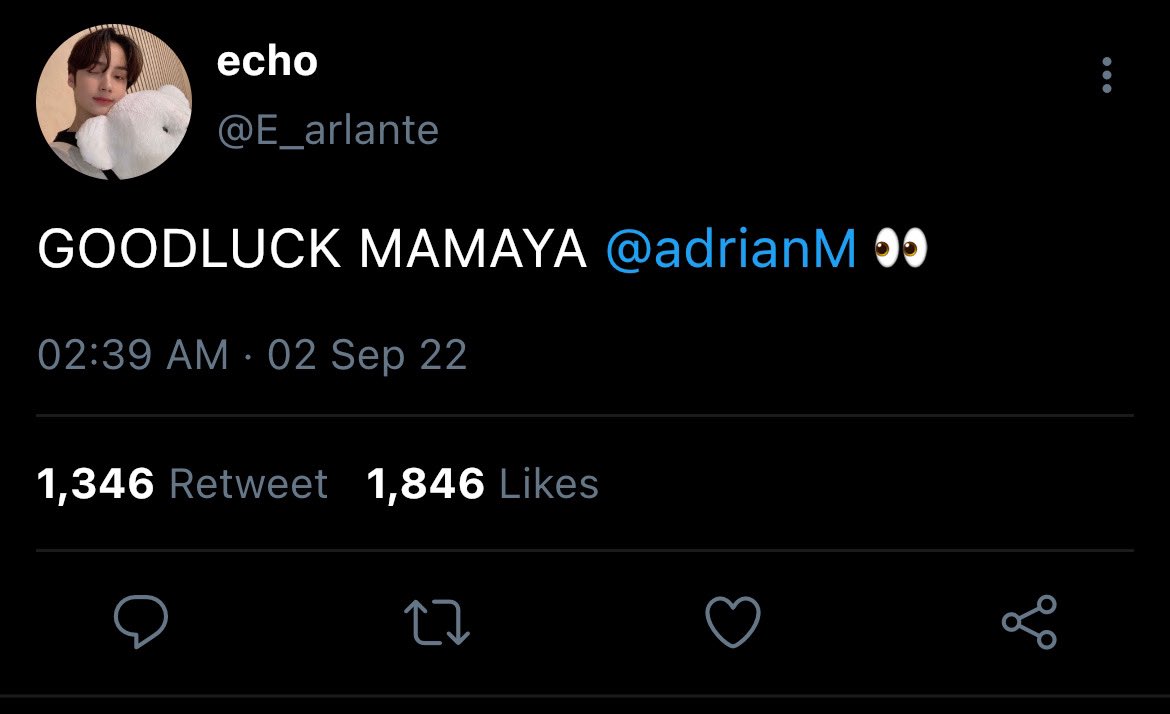Open the share icon options
This screenshot has height=714, width=1170.
coord(1029,621)
